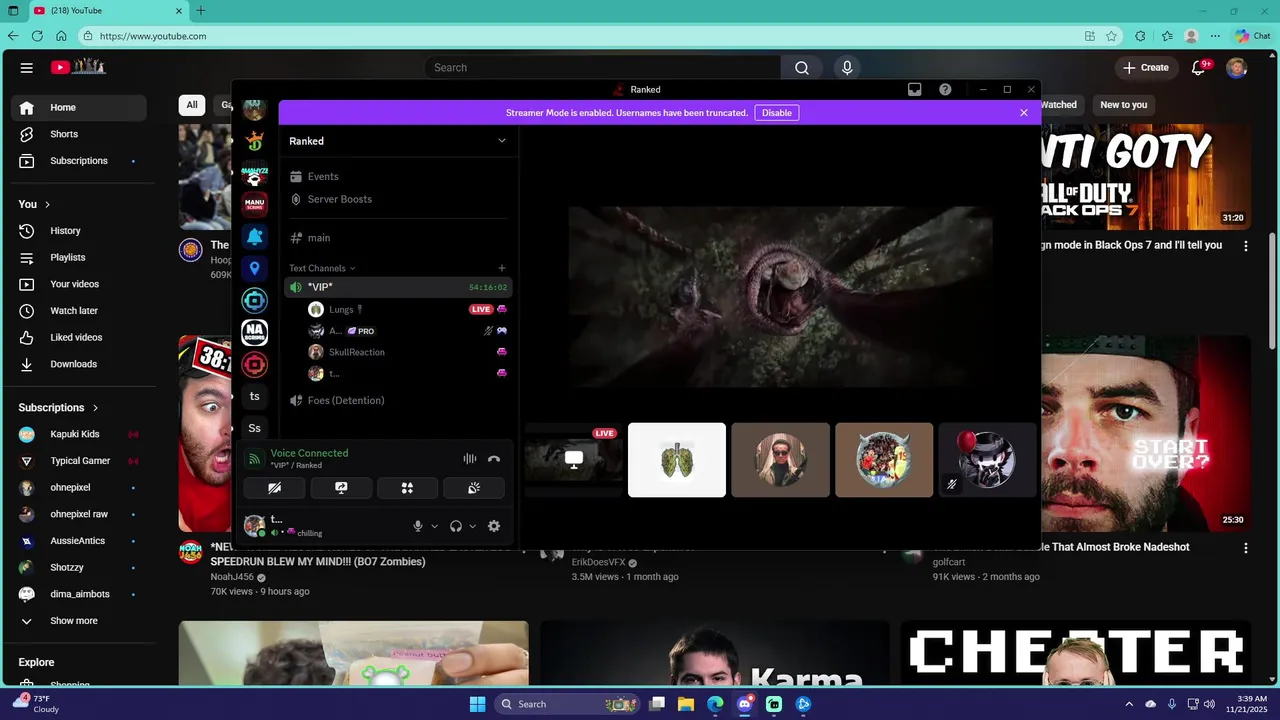The width and height of the screenshot is (1280, 720).
Task: Mute the microphone in Discord user panel
Action: tap(418, 526)
